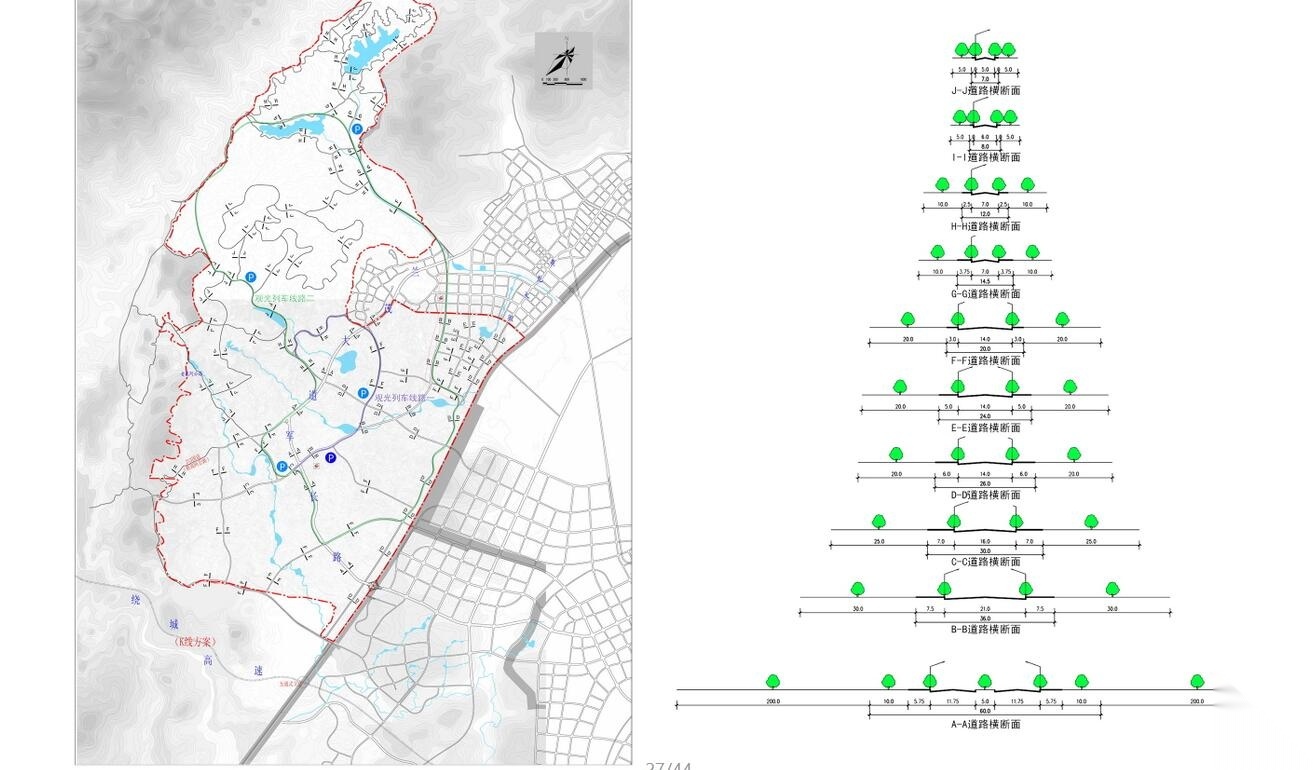The width and height of the screenshot is (1313, 770).
Task: Click the F-F道路横断面 title
Action: 985,361
